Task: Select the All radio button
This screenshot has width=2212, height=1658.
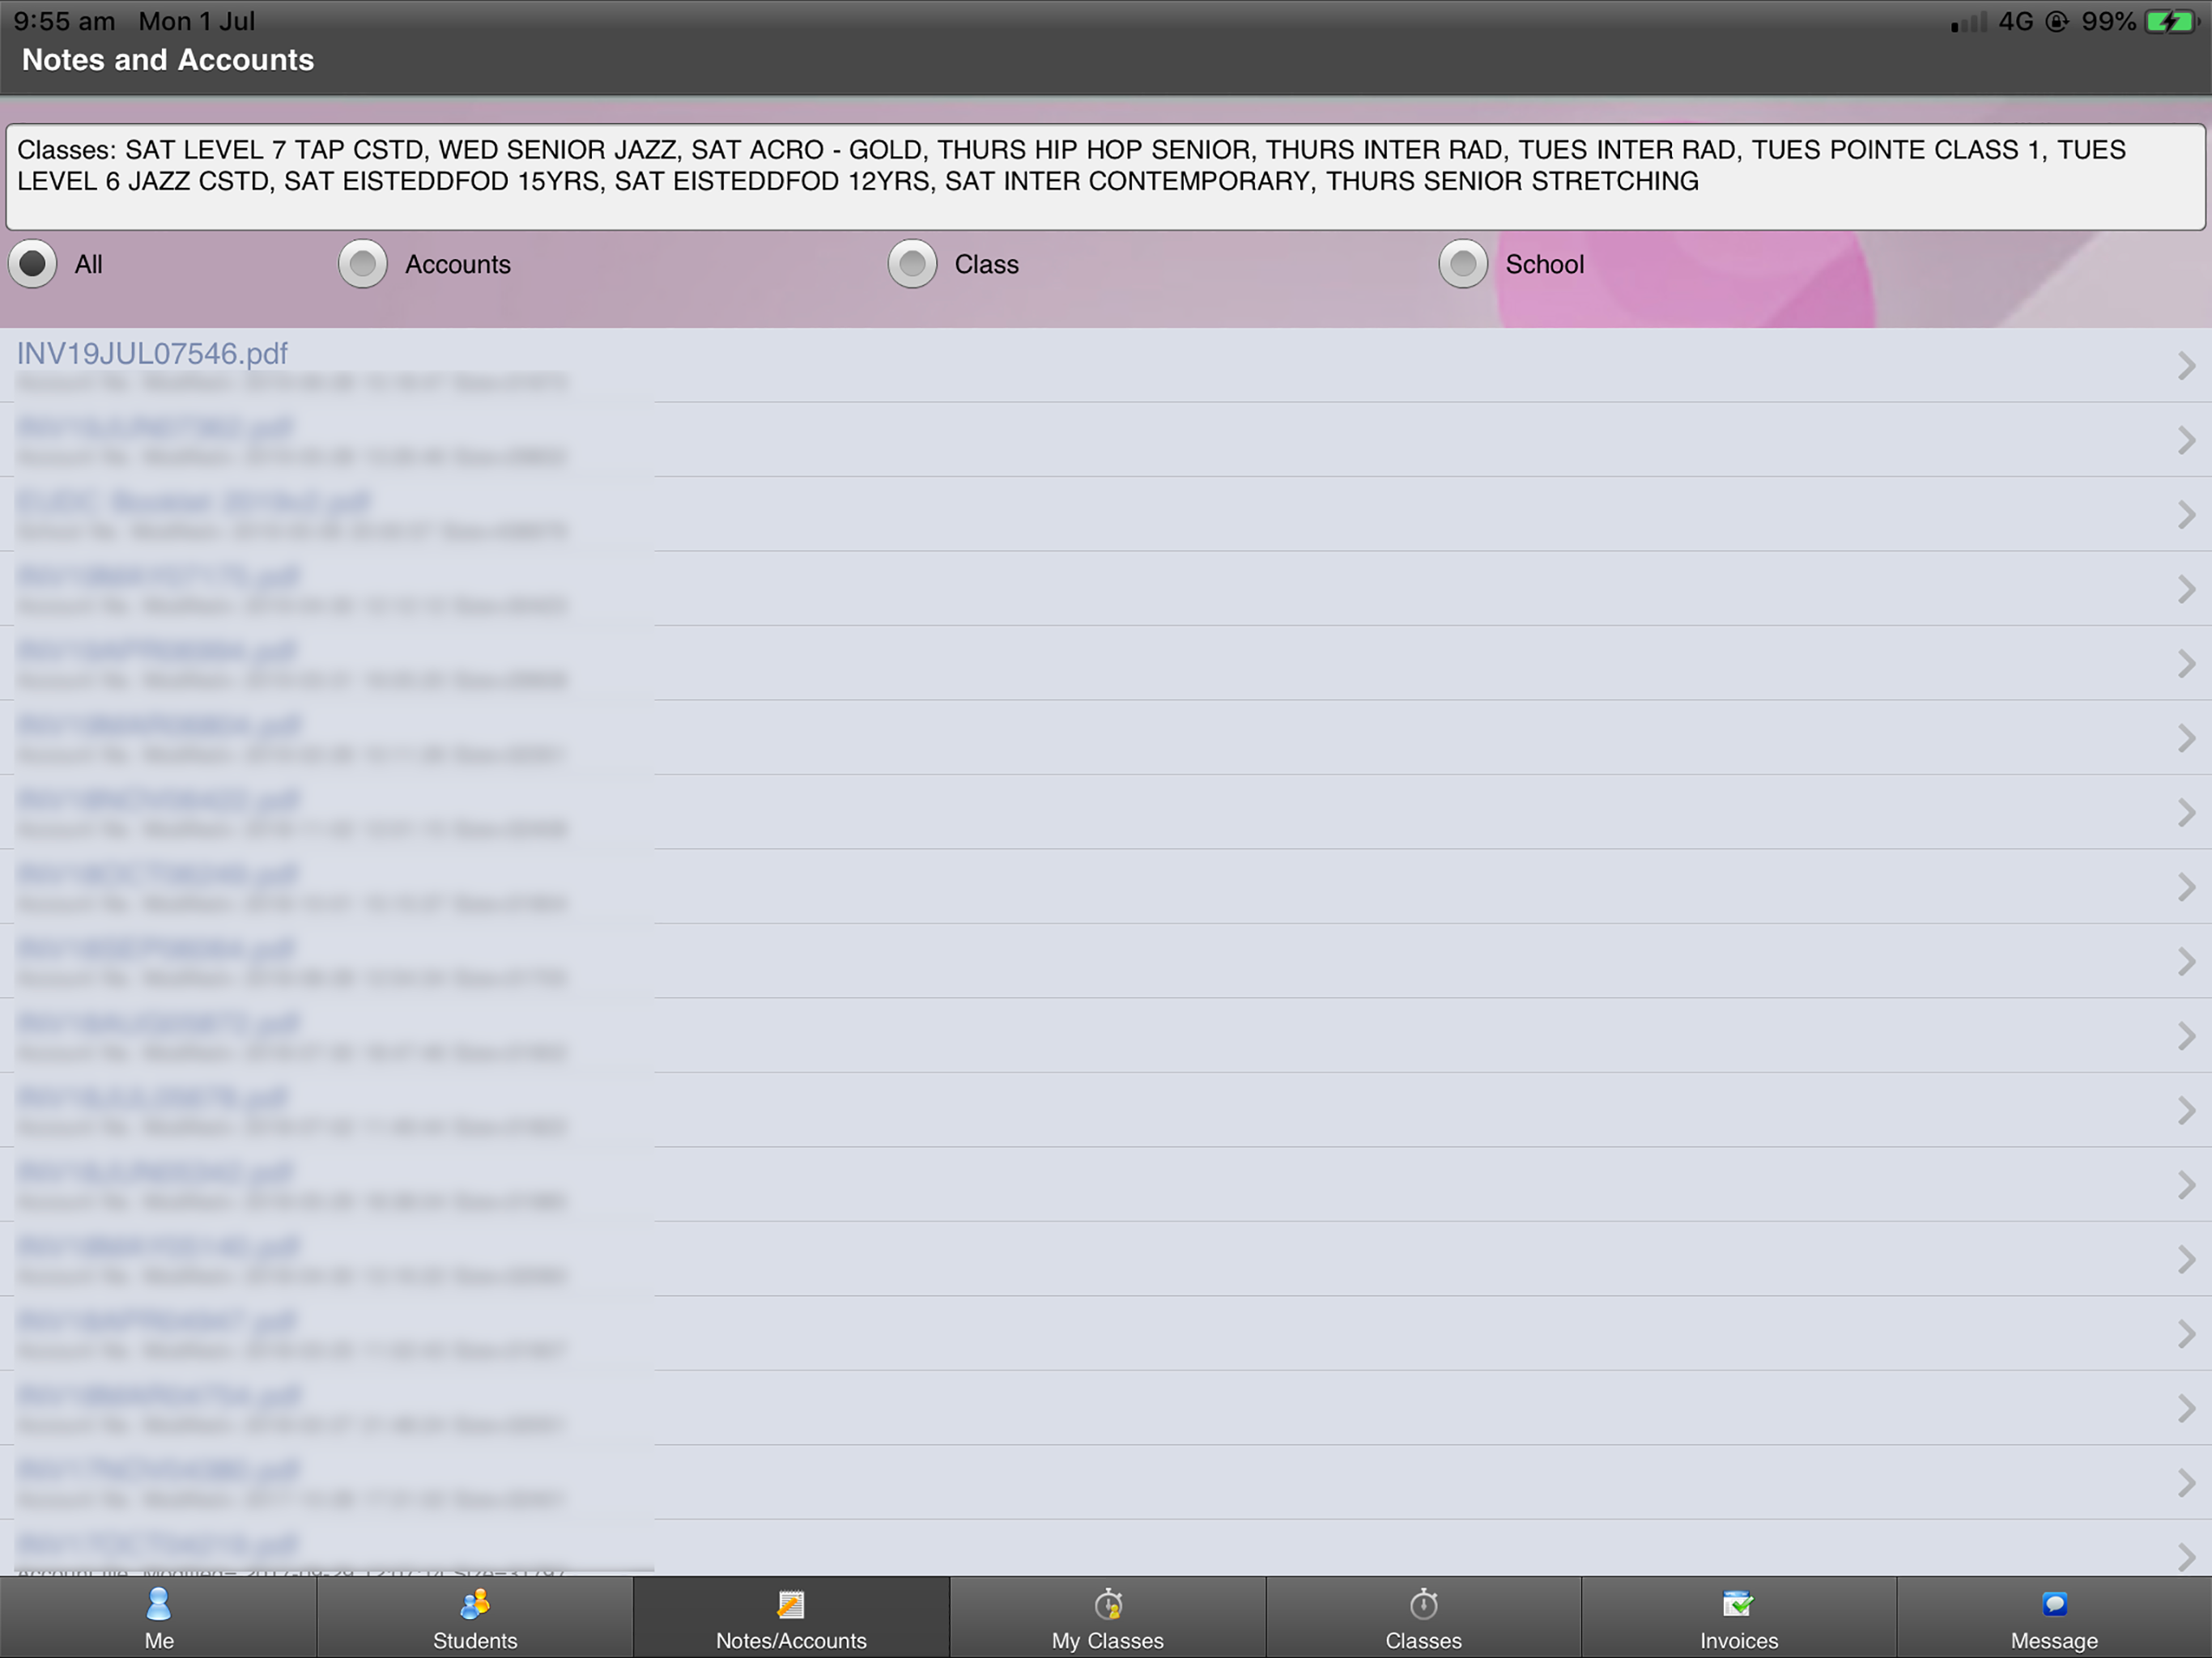Action: point(33,264)
